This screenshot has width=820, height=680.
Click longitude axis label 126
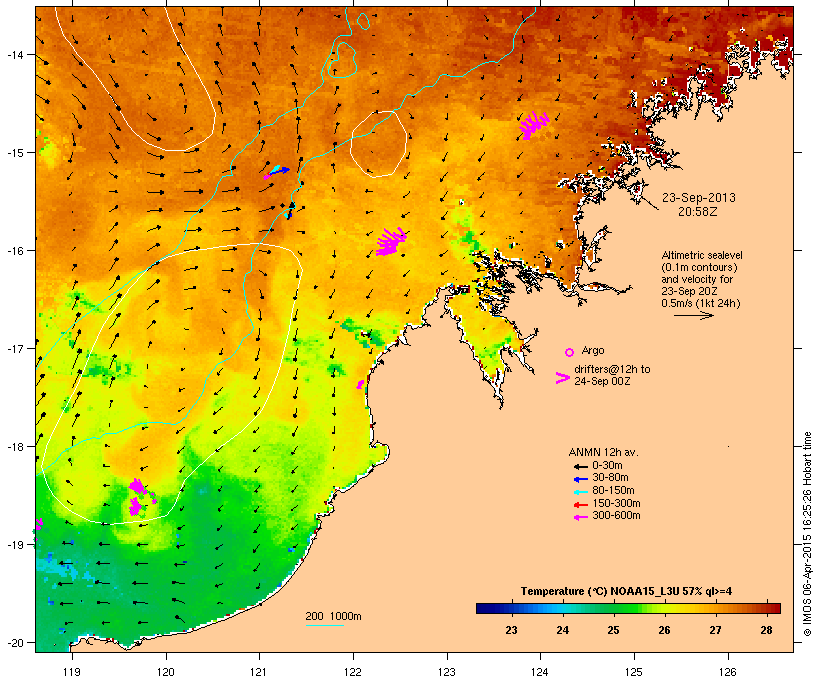(727, 672)
